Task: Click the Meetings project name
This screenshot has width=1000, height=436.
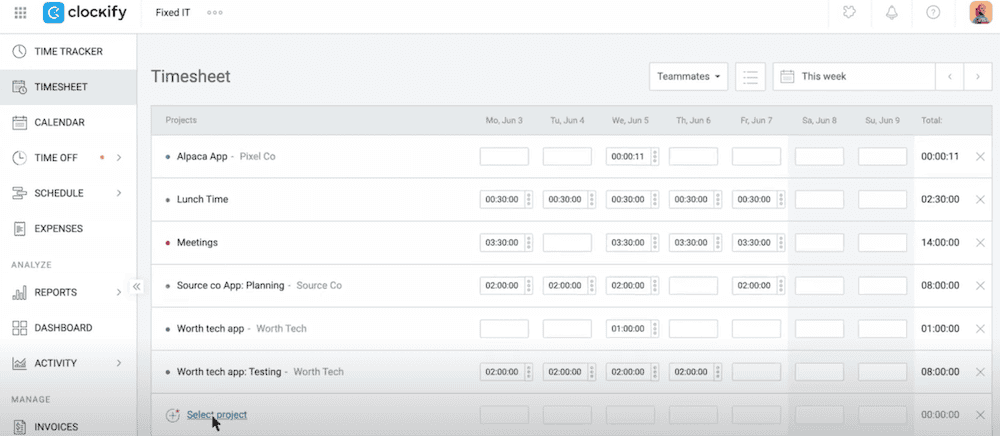Action: (197, 243)
